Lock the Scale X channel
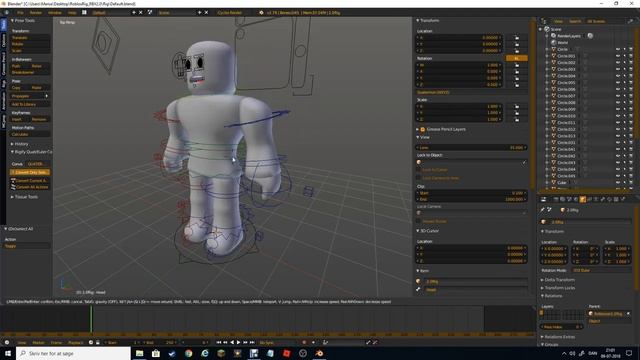 pos(517,107)
